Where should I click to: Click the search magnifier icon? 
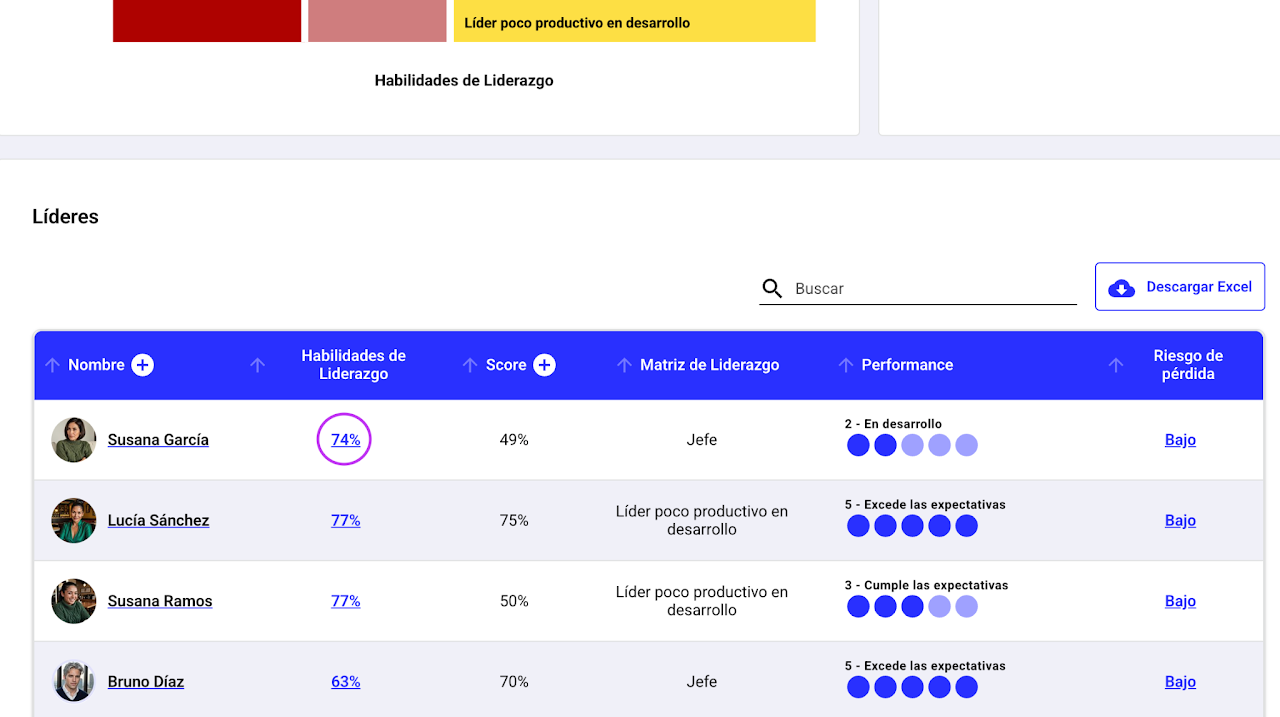[x=772, y=289]
